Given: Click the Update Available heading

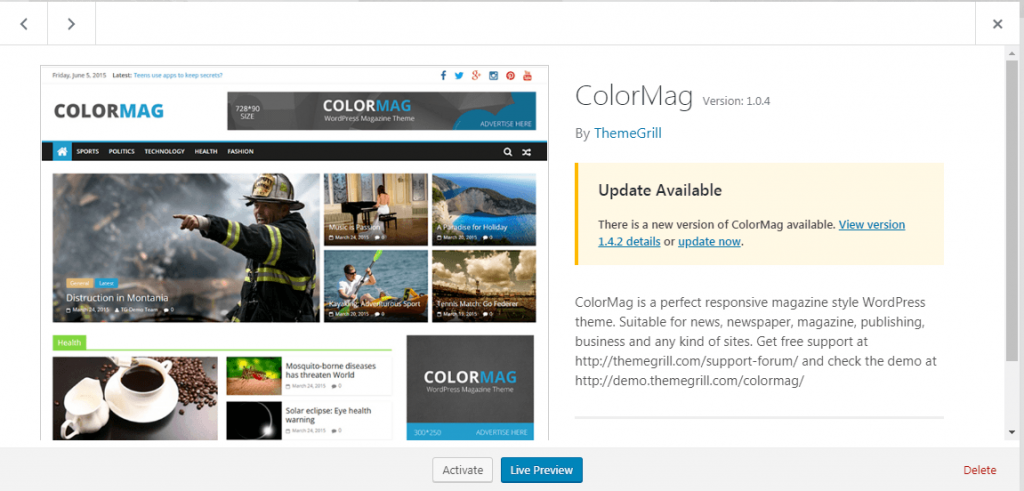Looking at the screenshot, I should (660, 190).
